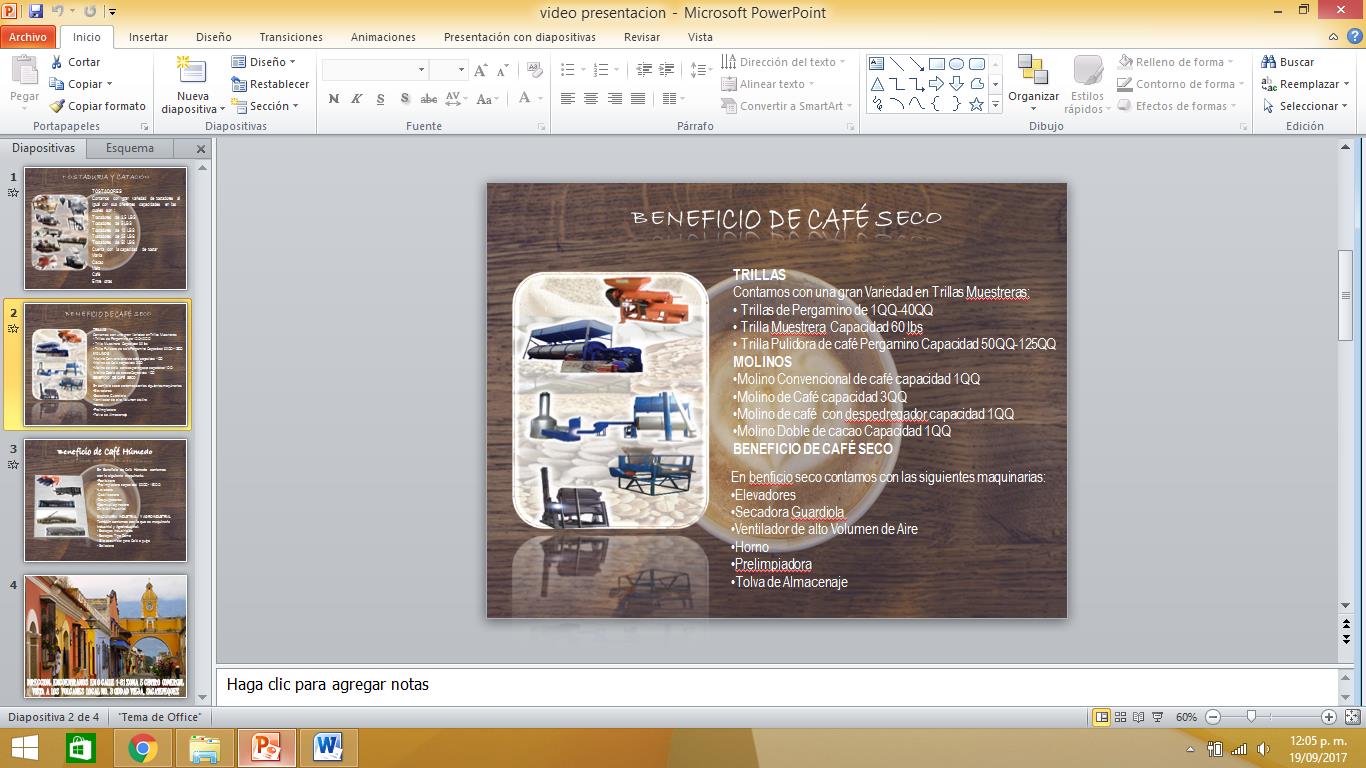Click the Save icon in quick access toolbar

(36, 12)
